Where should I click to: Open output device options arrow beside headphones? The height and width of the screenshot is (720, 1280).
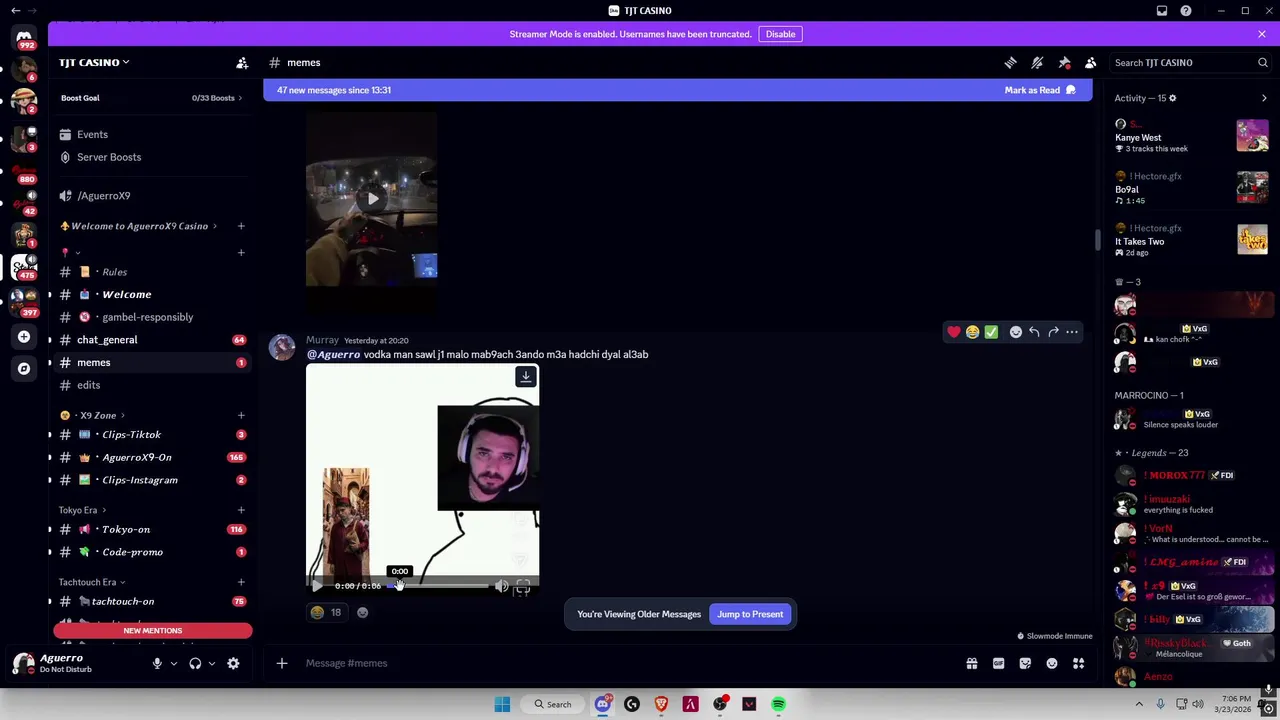click(x=212, y=664)
